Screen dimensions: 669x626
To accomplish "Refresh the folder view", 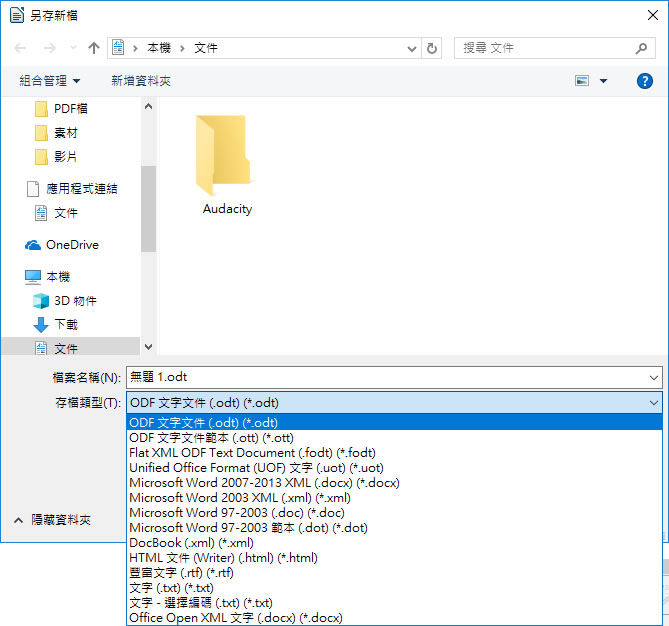I will pyautogui.click(x=432, y=48).
